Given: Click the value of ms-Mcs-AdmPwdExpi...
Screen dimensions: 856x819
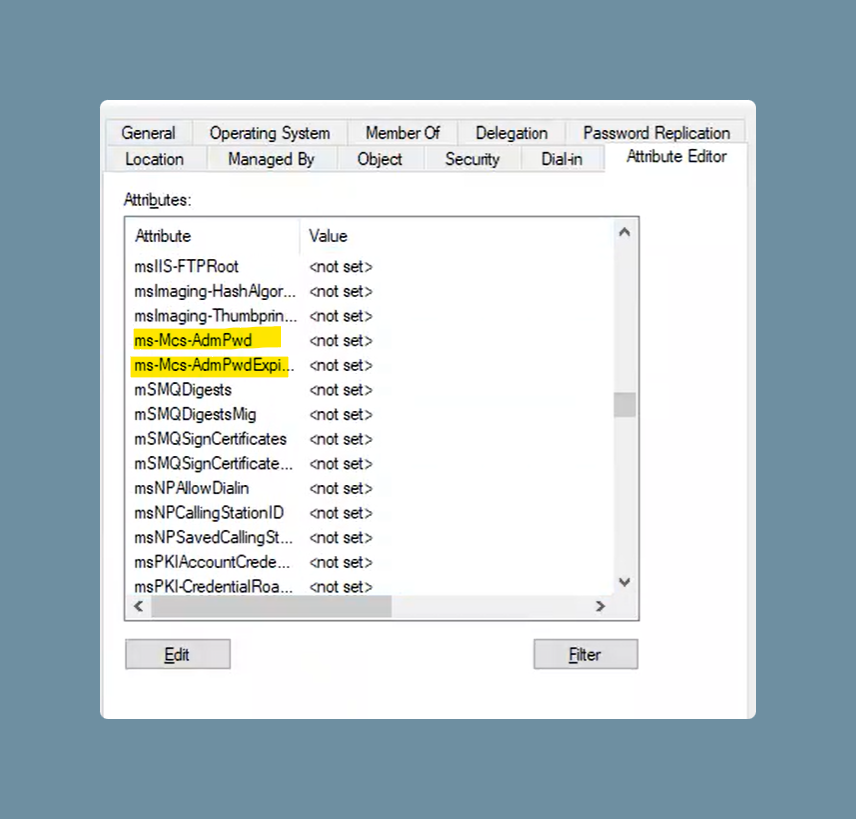Looking at the screenshot, I should coord(341,365).
